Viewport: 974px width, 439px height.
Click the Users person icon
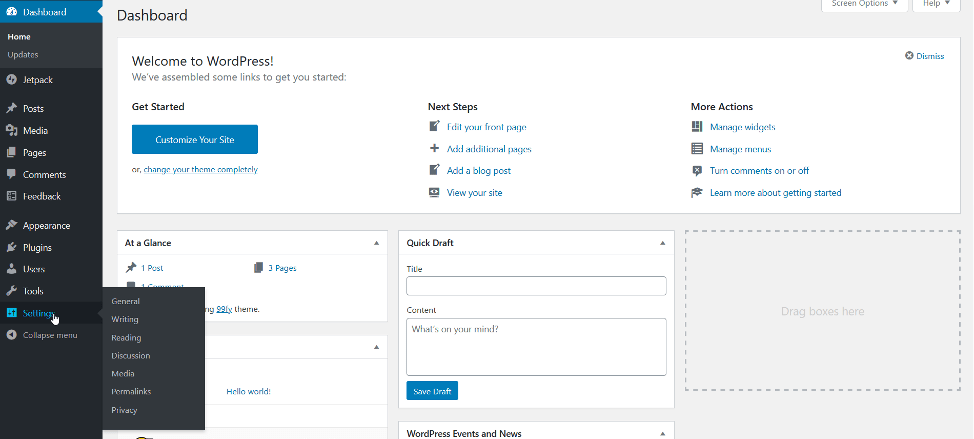11,269
